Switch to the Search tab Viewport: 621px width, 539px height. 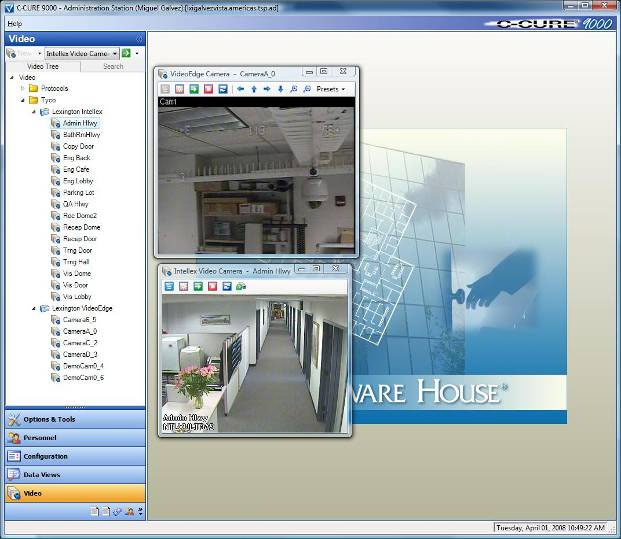[113, 67]
